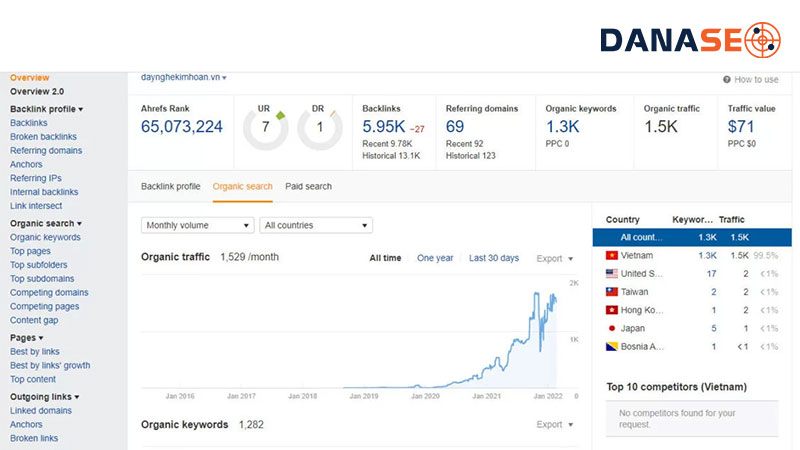The image size is (800, 450).
Task: Click the DR gauge showing 1
Action: point(320,128)
